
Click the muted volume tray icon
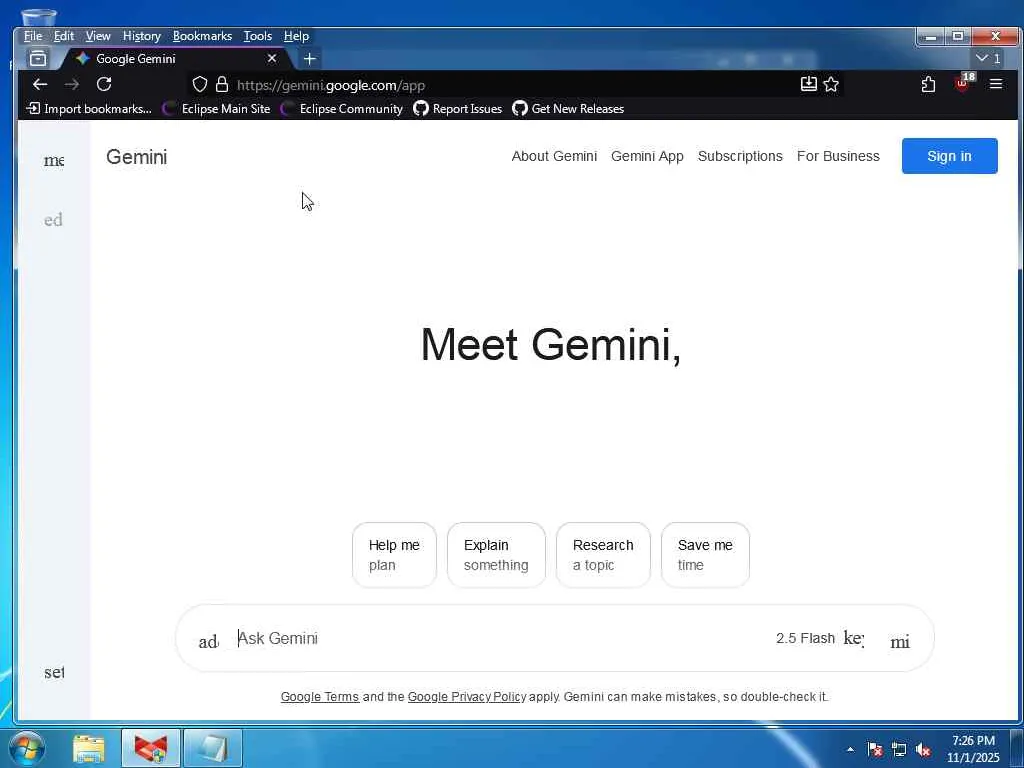click(x=923, y=749)
